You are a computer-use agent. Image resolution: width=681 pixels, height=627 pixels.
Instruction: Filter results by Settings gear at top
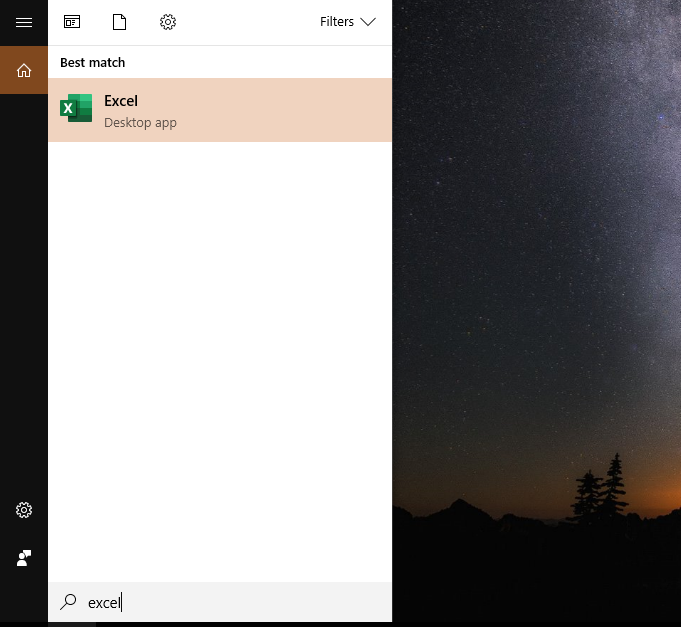click(x=168, y=22)
